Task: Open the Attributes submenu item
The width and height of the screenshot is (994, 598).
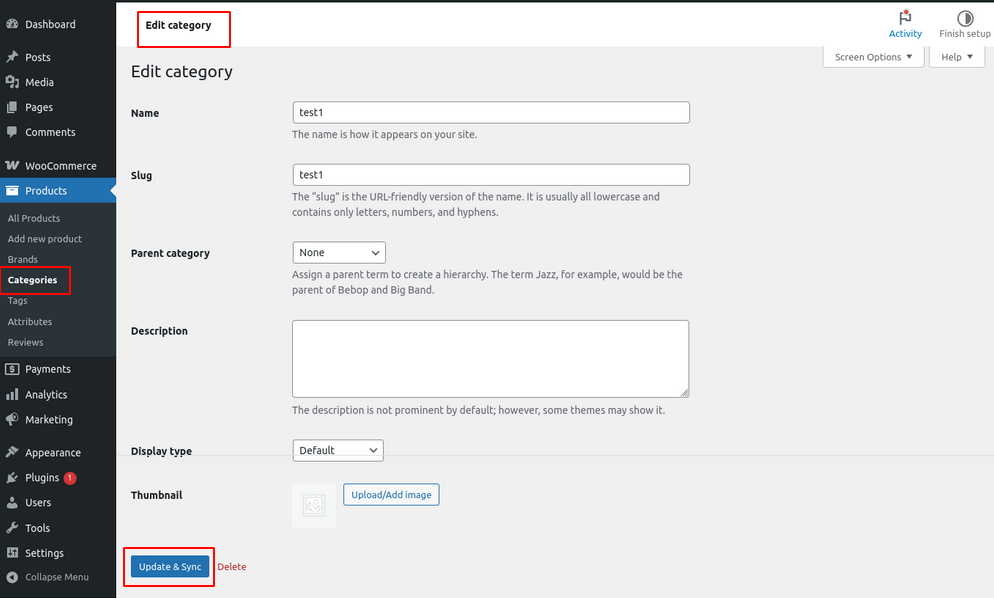Action: [x=30, y=322]
